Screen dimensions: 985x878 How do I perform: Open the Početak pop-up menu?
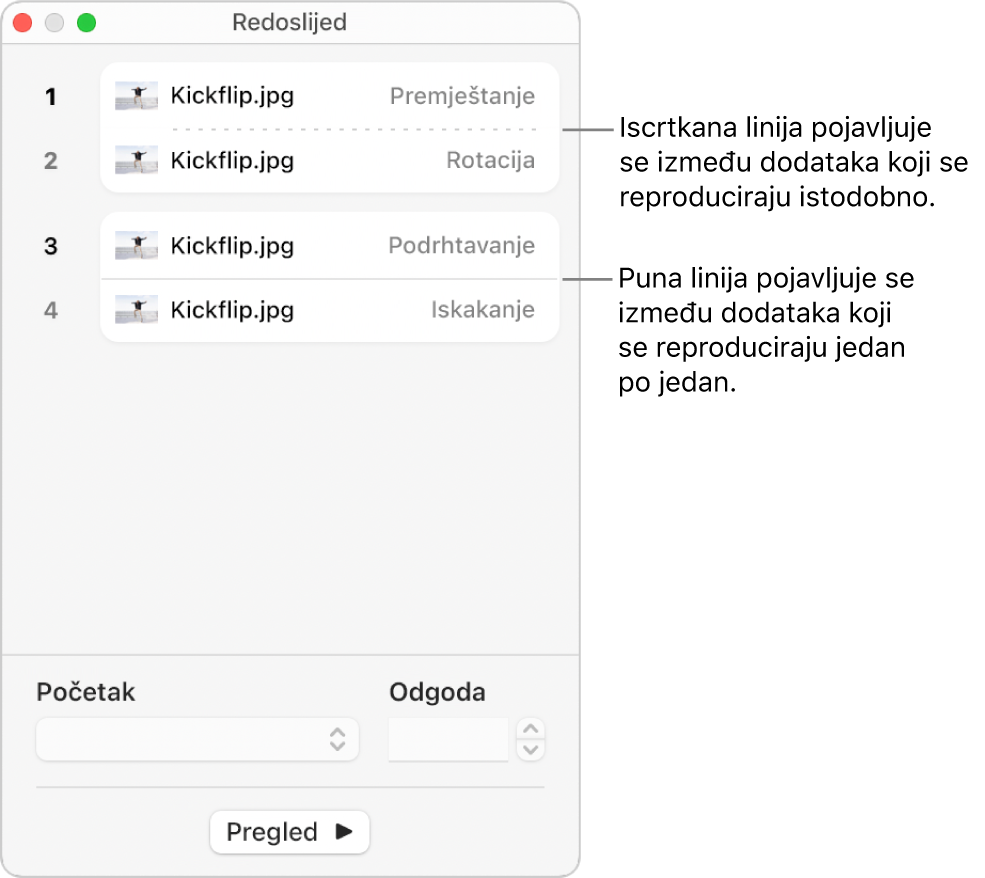197,739
